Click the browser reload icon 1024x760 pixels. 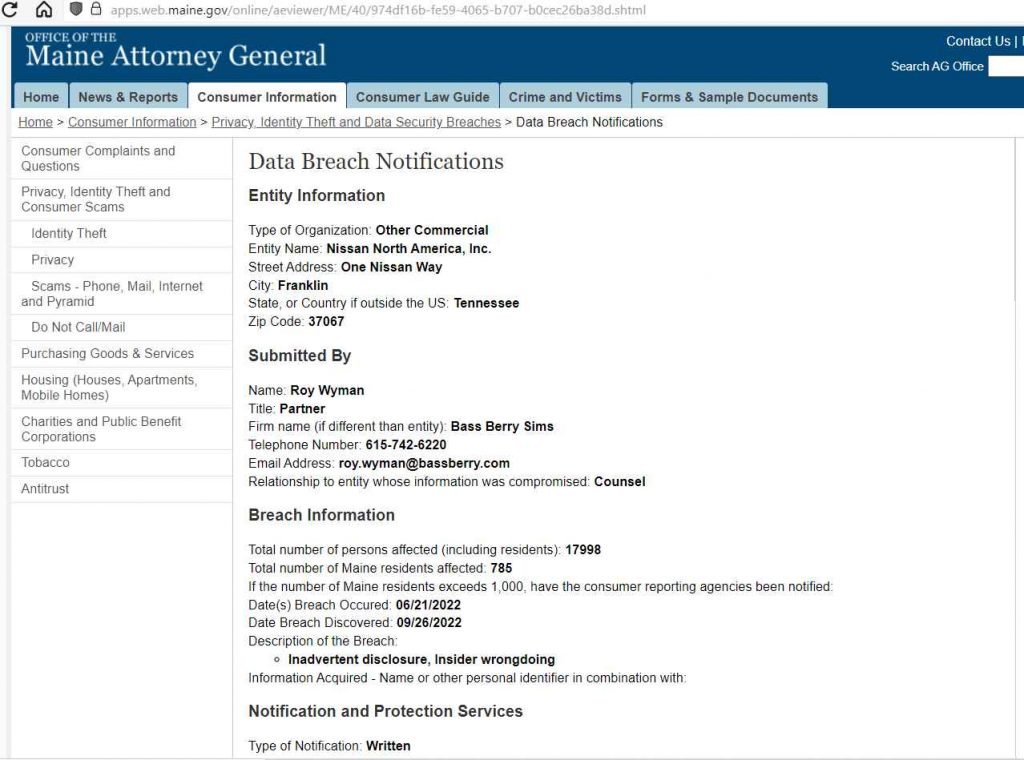[9, 9]
